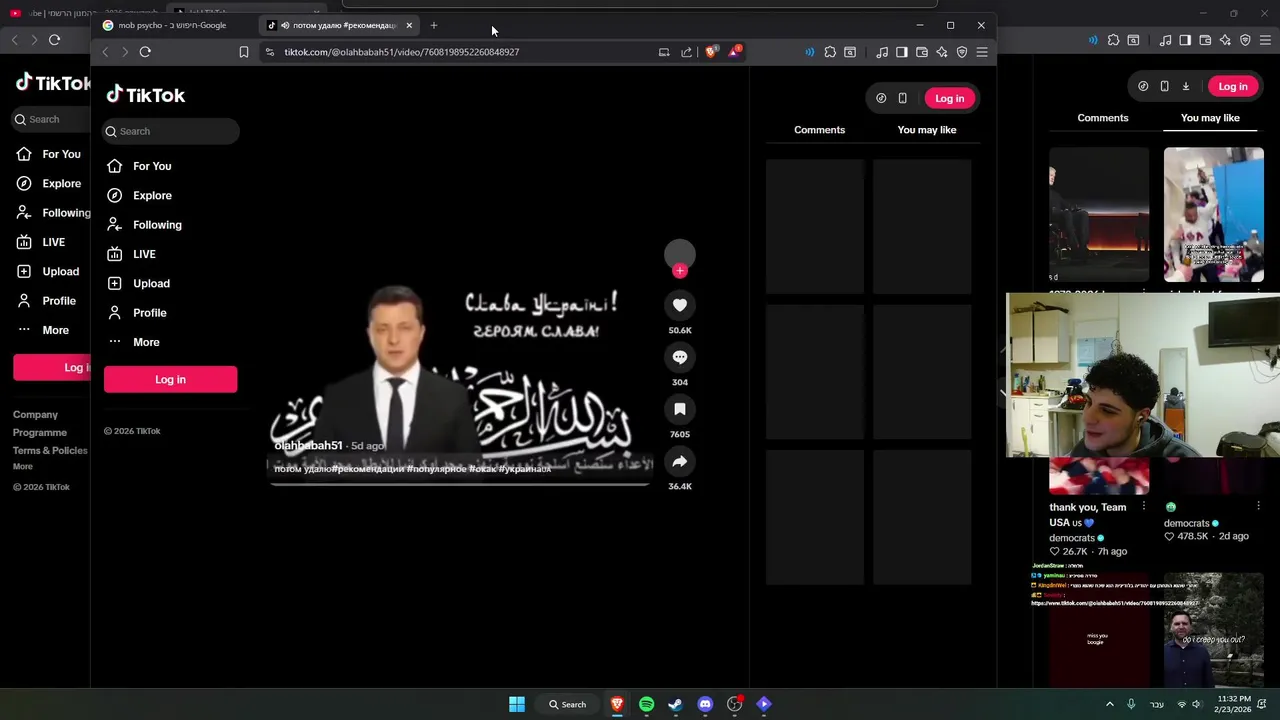Open Following in front window sidebar
Screen dimensions: 1280x720
tap(157, 225)
